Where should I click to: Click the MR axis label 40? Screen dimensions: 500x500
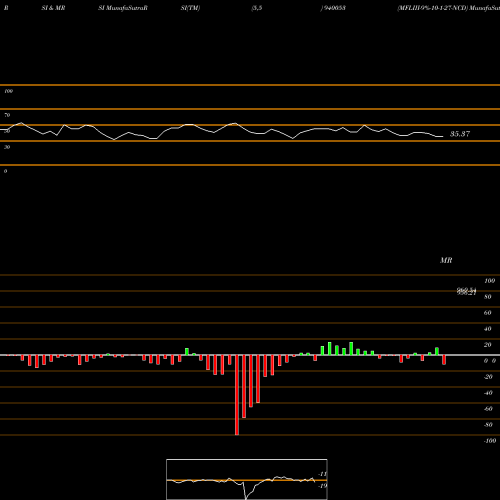click(488, 329)
